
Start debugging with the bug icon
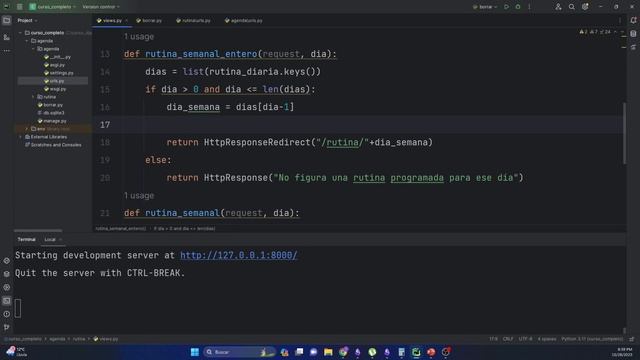point(518,7)
